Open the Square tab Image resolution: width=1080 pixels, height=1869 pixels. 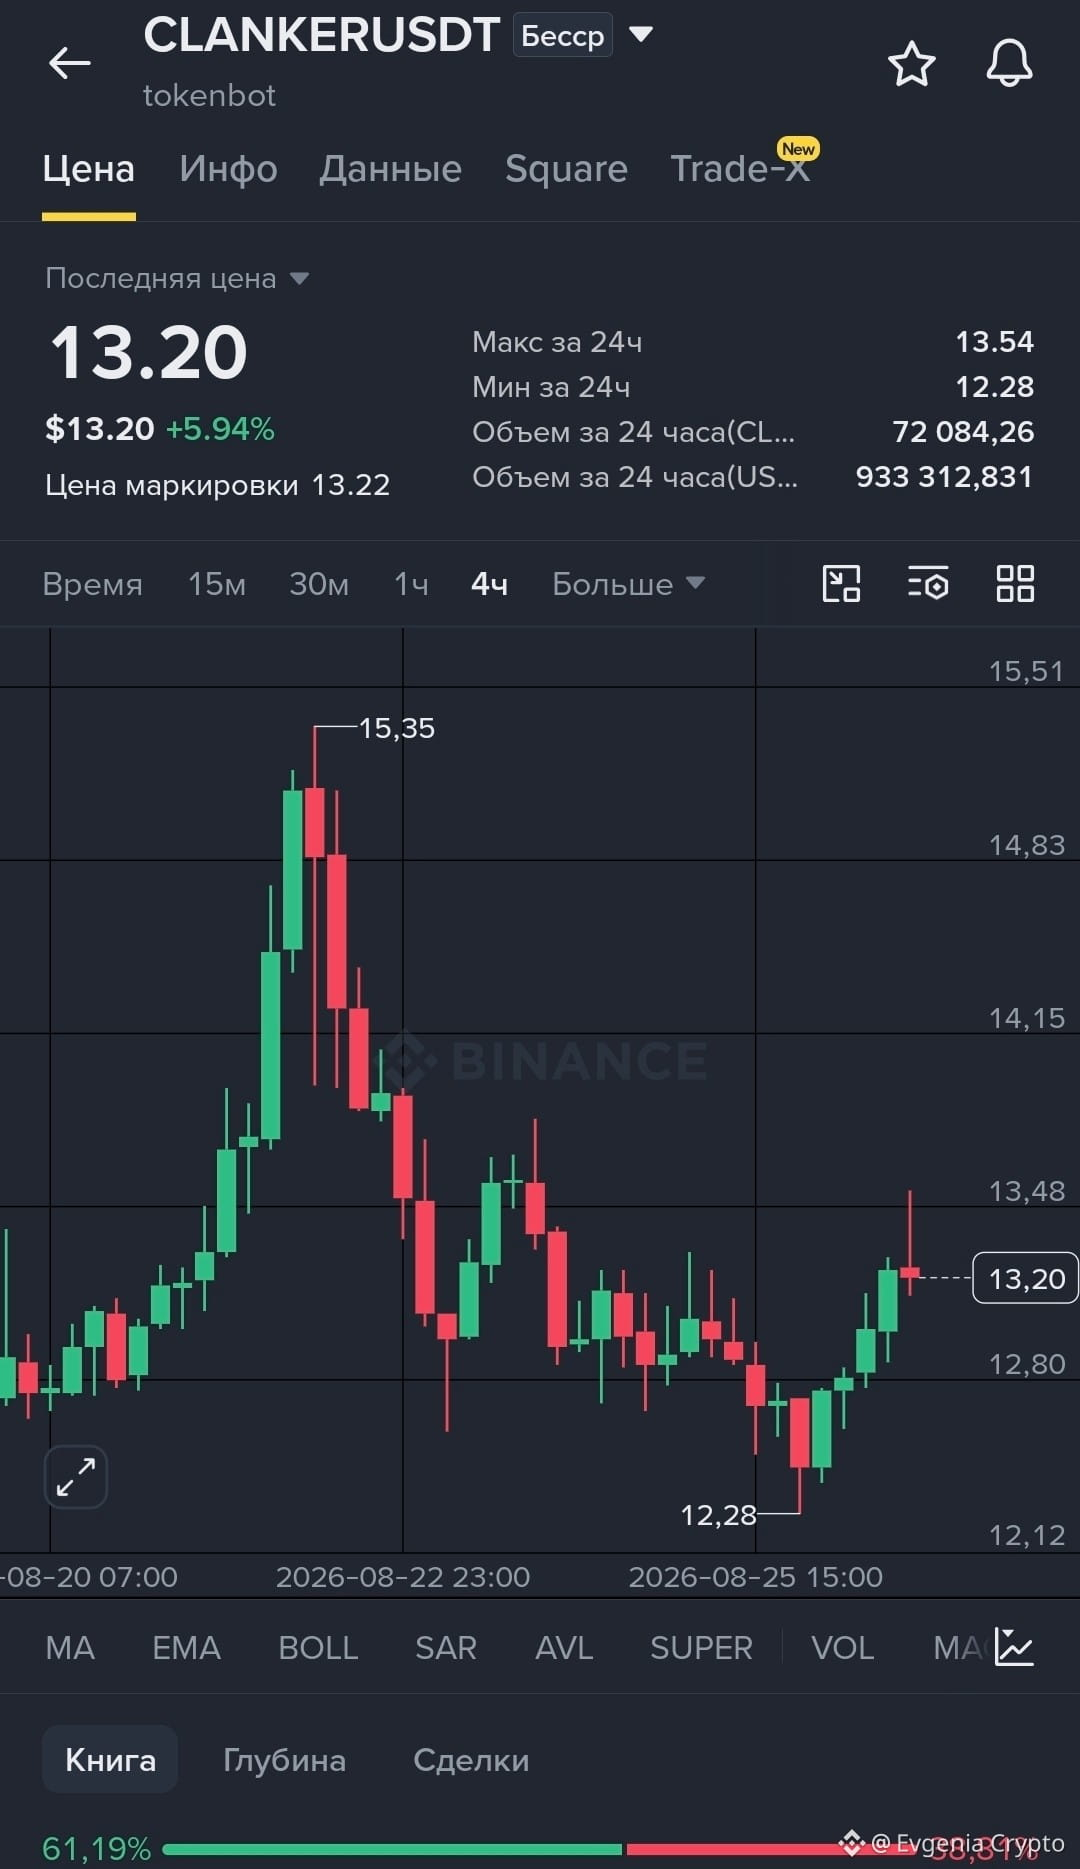pos(566,169)
